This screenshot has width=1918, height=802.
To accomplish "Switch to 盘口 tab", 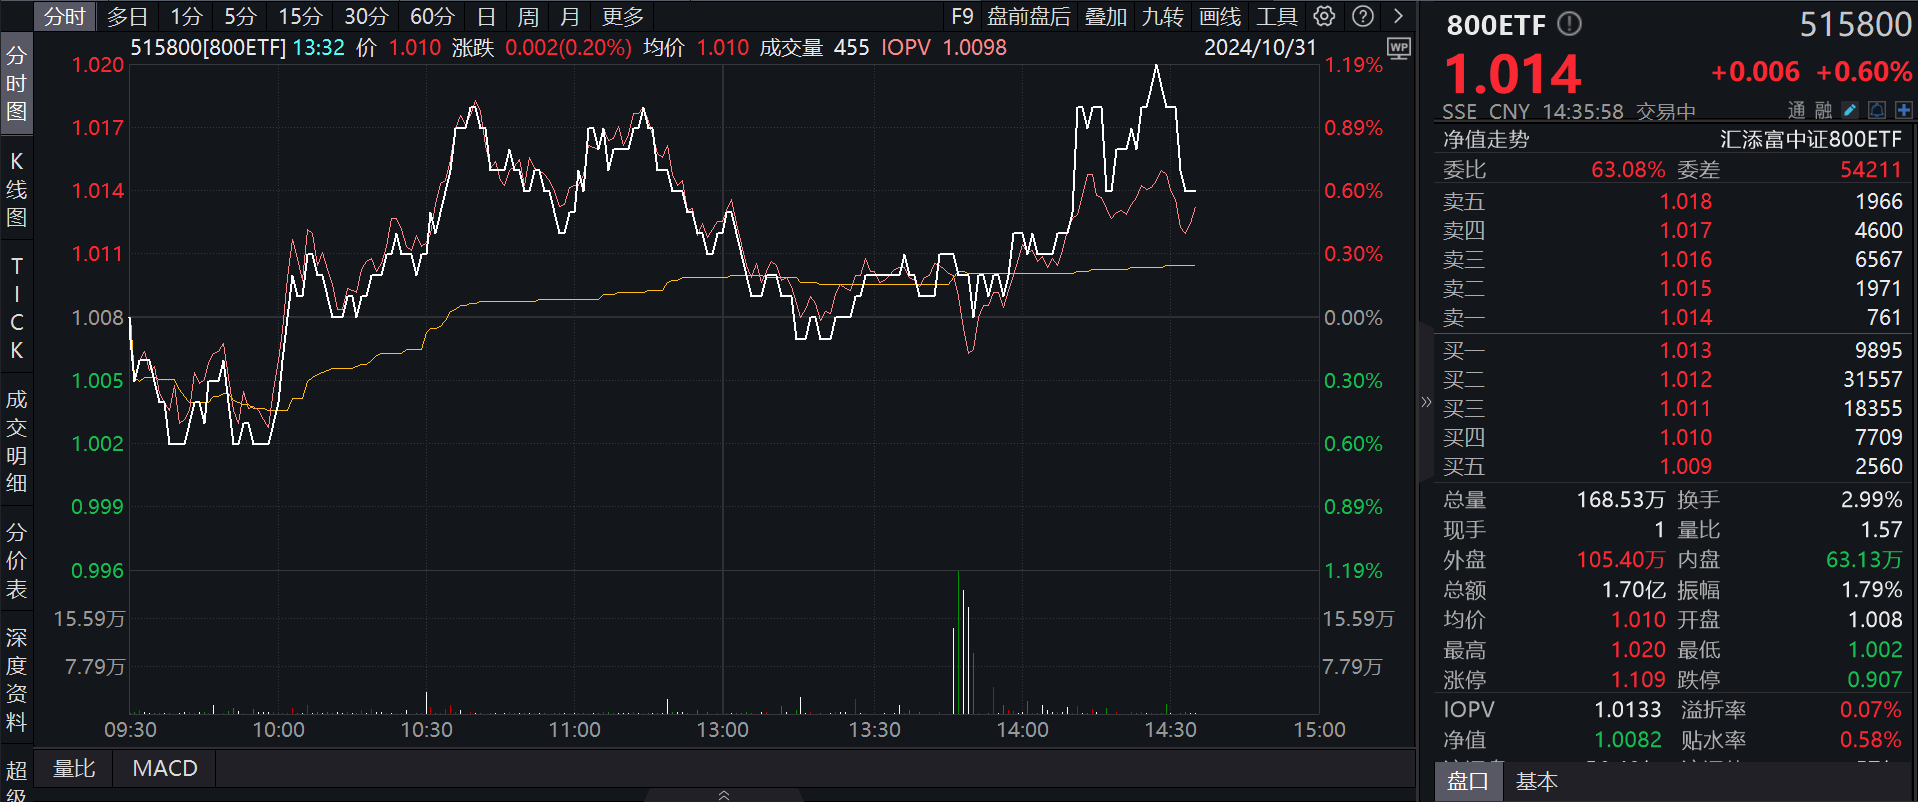I will click(1468, 781).
